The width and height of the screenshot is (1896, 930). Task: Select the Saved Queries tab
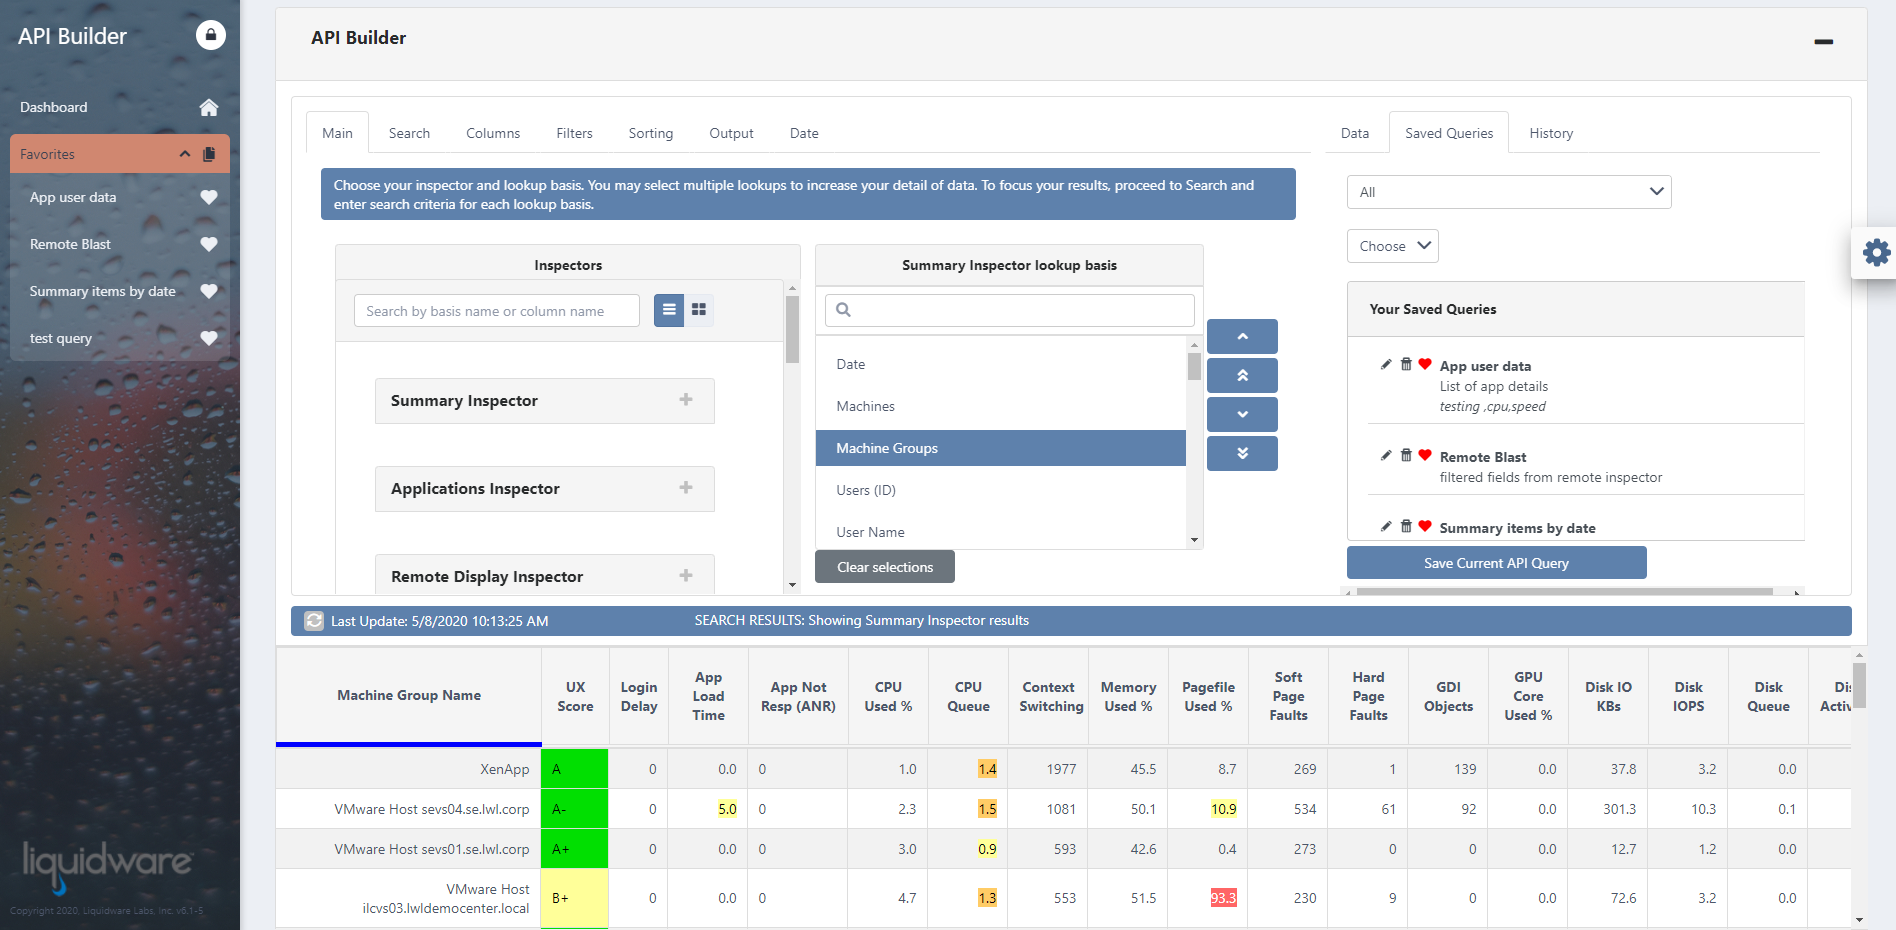1449,133
